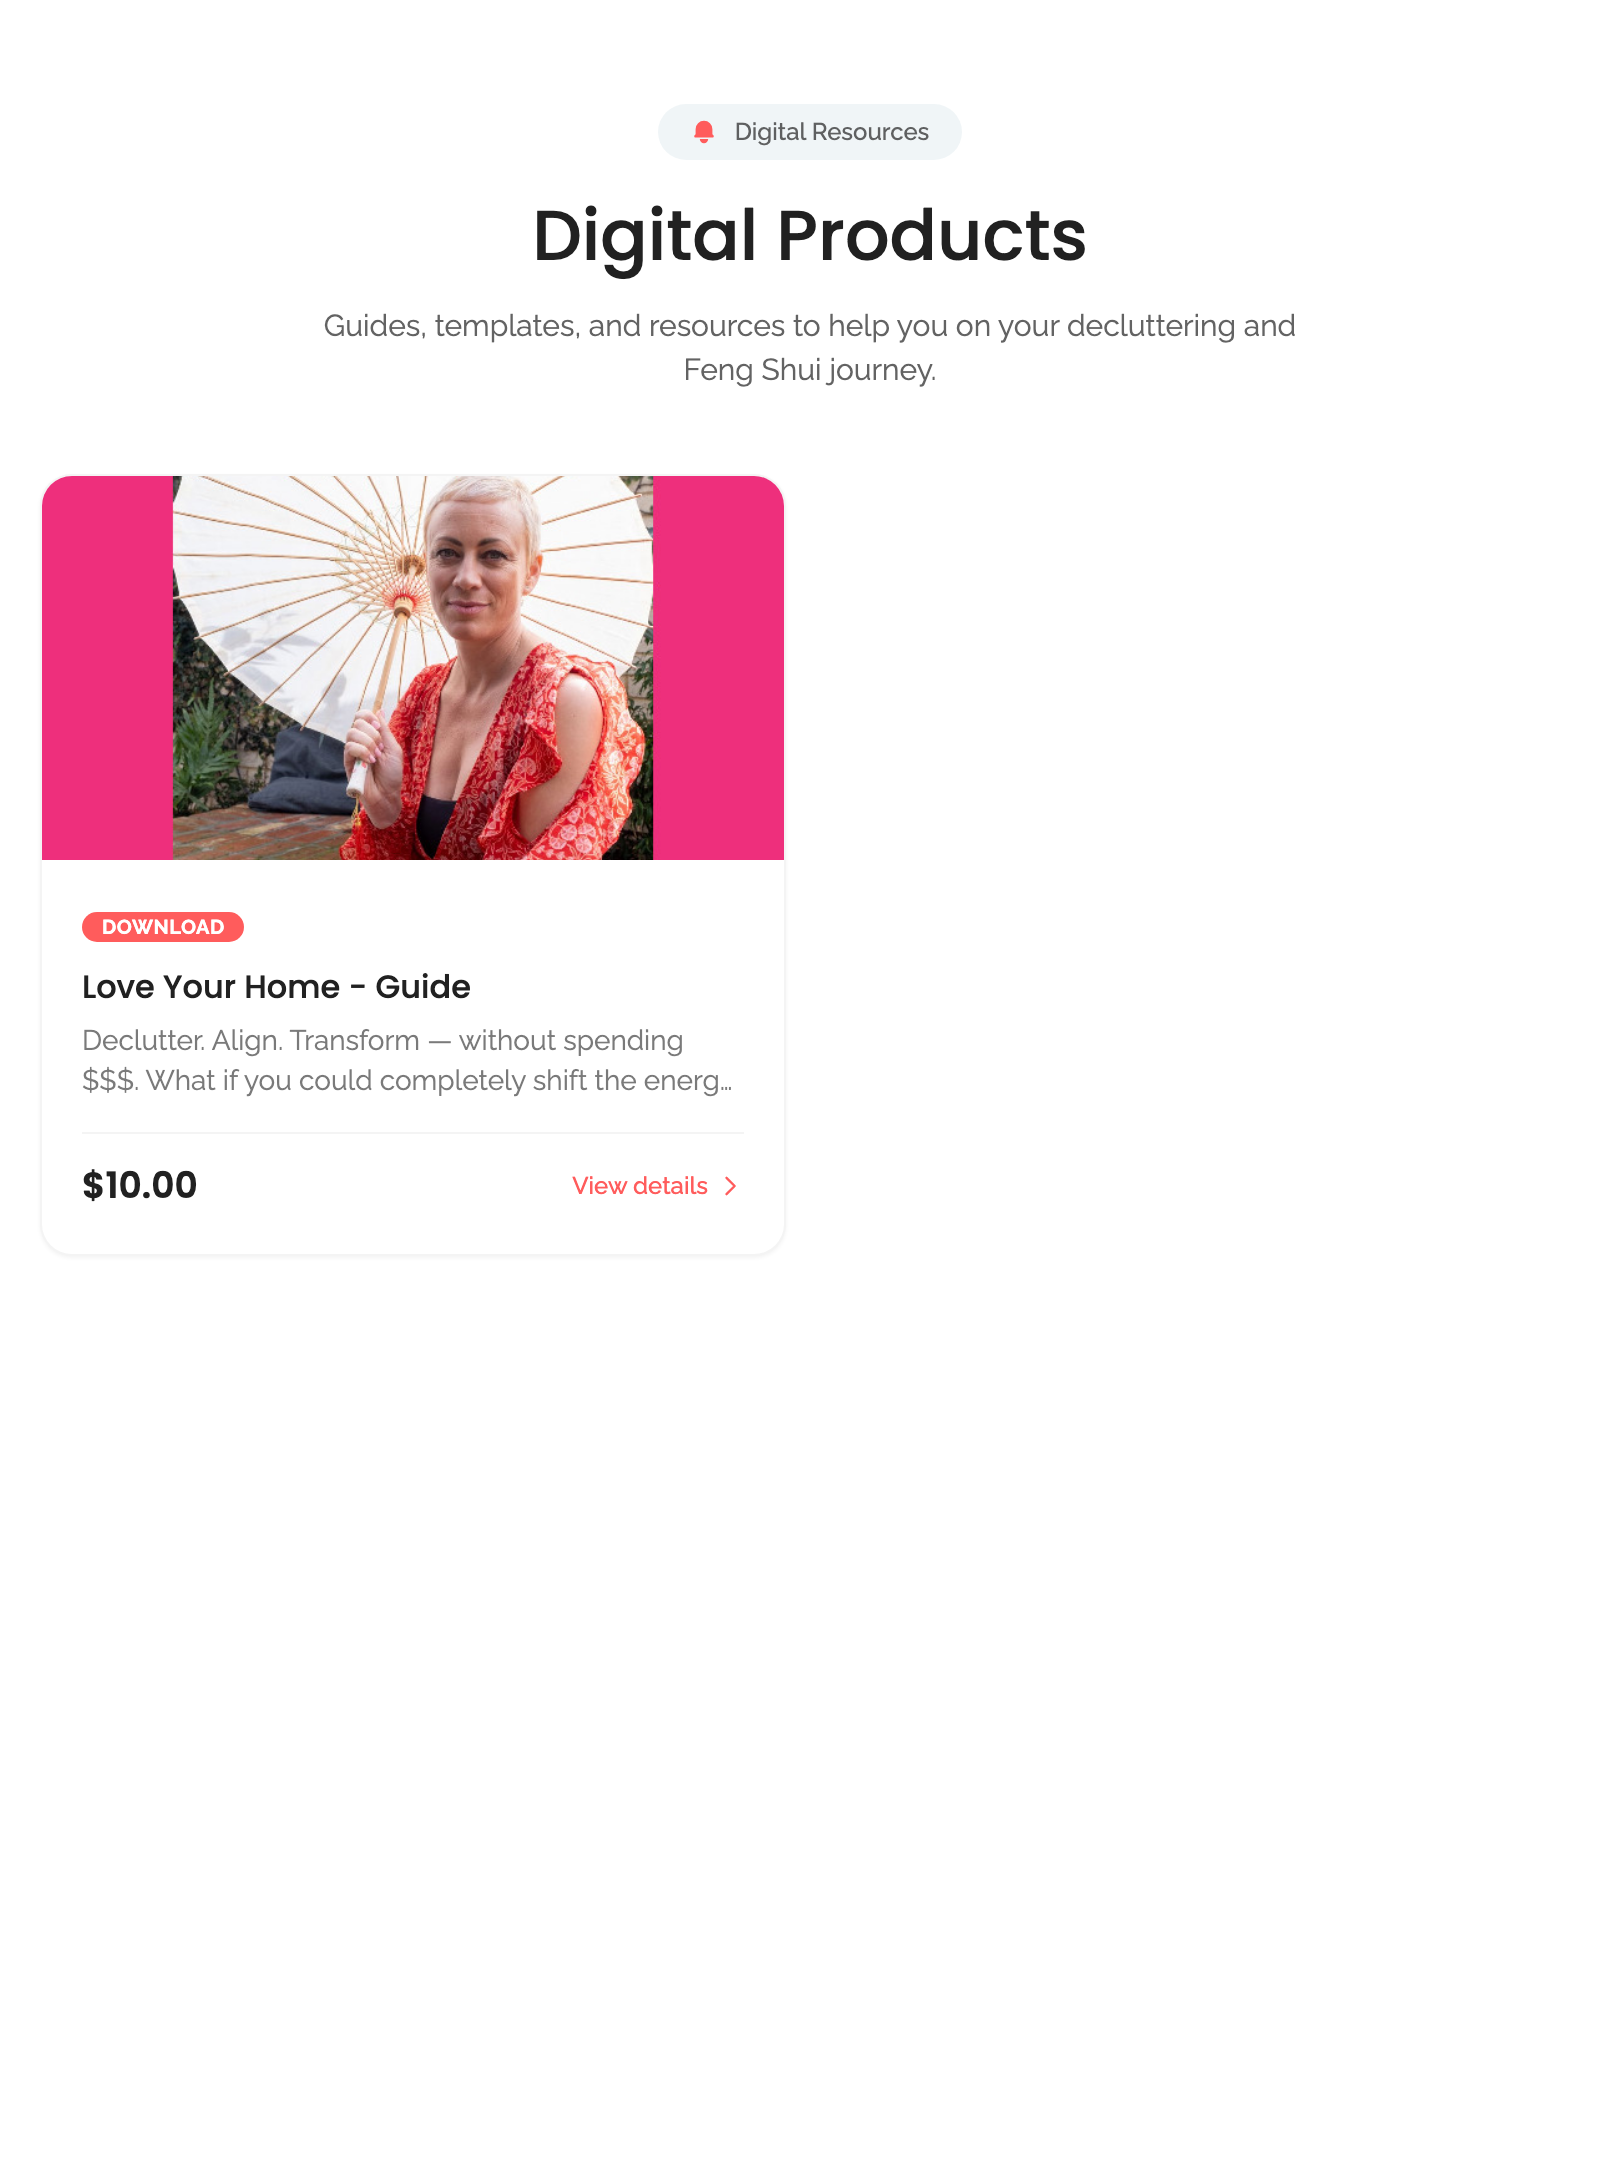Click the right-arrow icon on the product card
Image resolution: width=1620 pixels, height=2160 pixels.
(x=731, y=1186)
